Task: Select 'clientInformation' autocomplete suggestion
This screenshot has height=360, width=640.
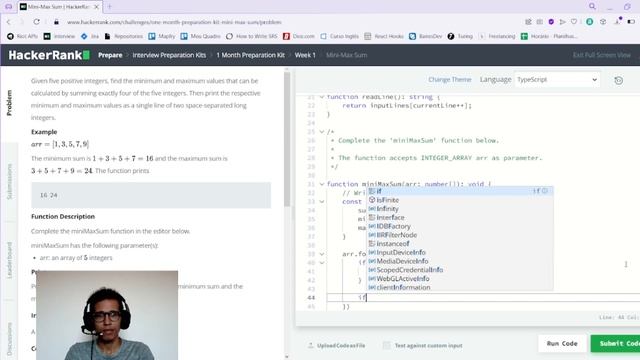Action: click(460, 287)
